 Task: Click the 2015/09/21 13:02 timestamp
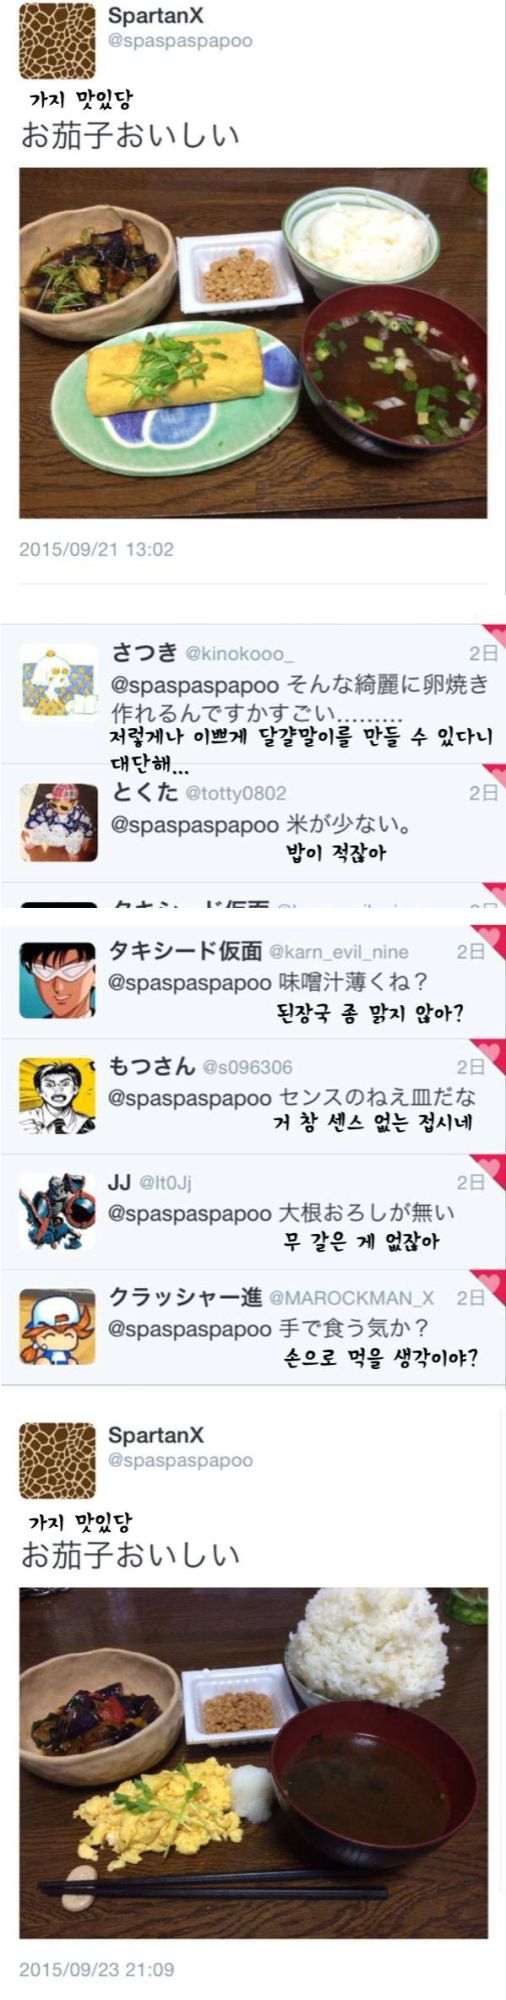click(96, 549)
